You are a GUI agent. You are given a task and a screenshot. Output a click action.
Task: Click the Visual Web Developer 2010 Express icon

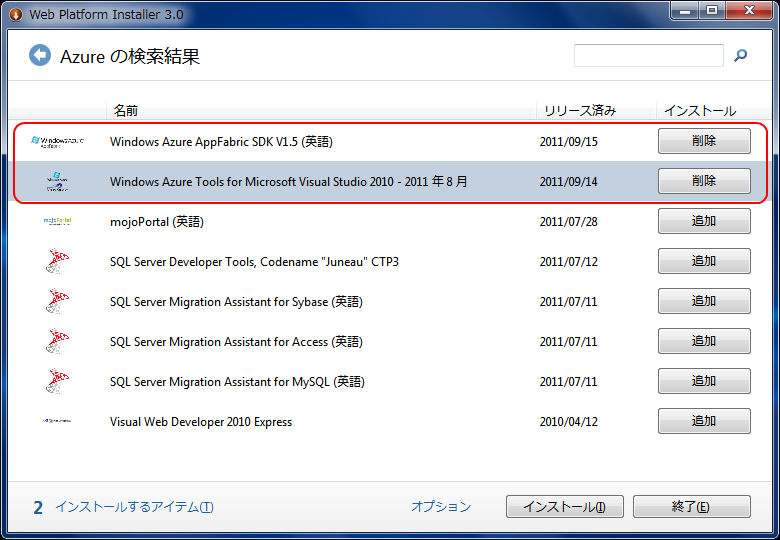[57, 421]
